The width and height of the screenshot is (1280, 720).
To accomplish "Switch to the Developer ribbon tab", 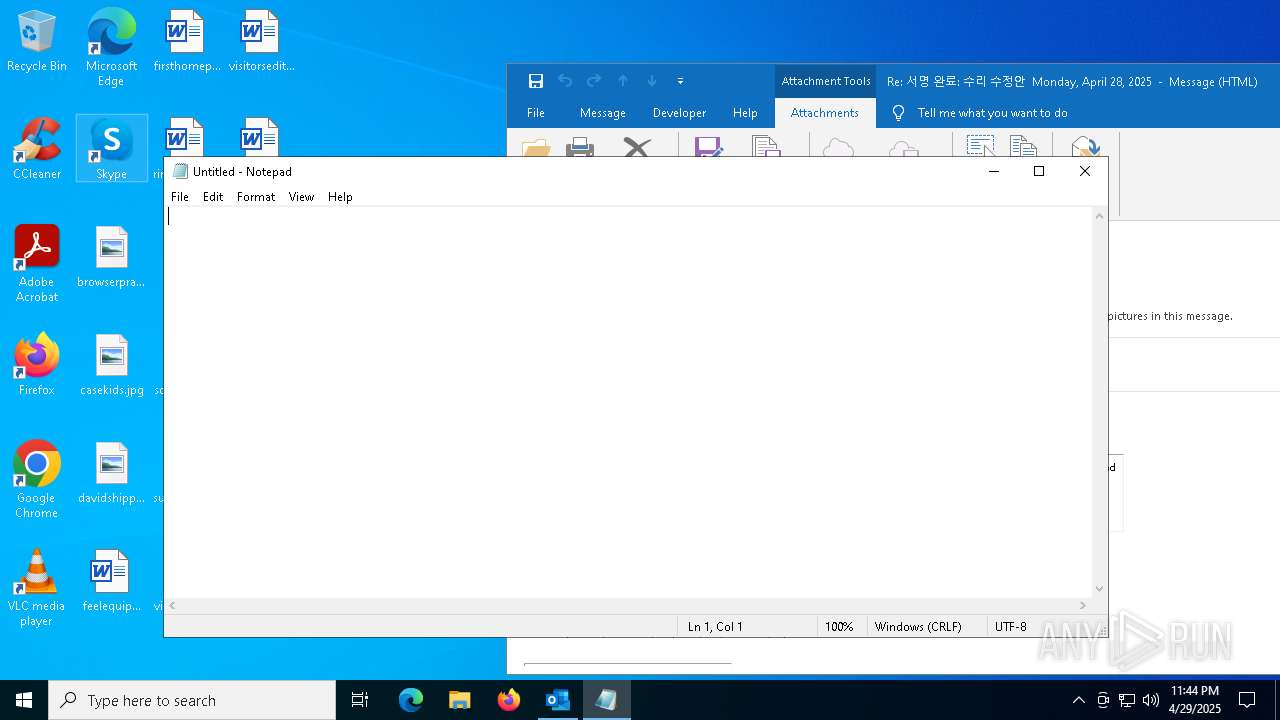I will coord(679,113).
